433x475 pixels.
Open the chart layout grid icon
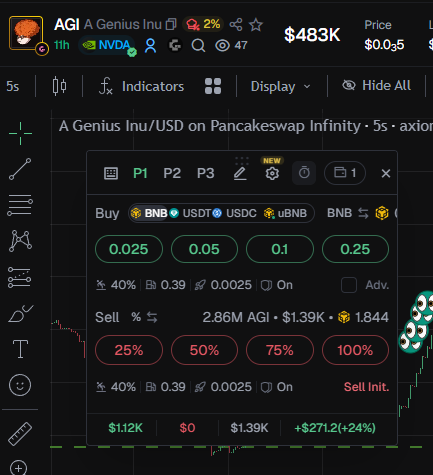point(213,86)
